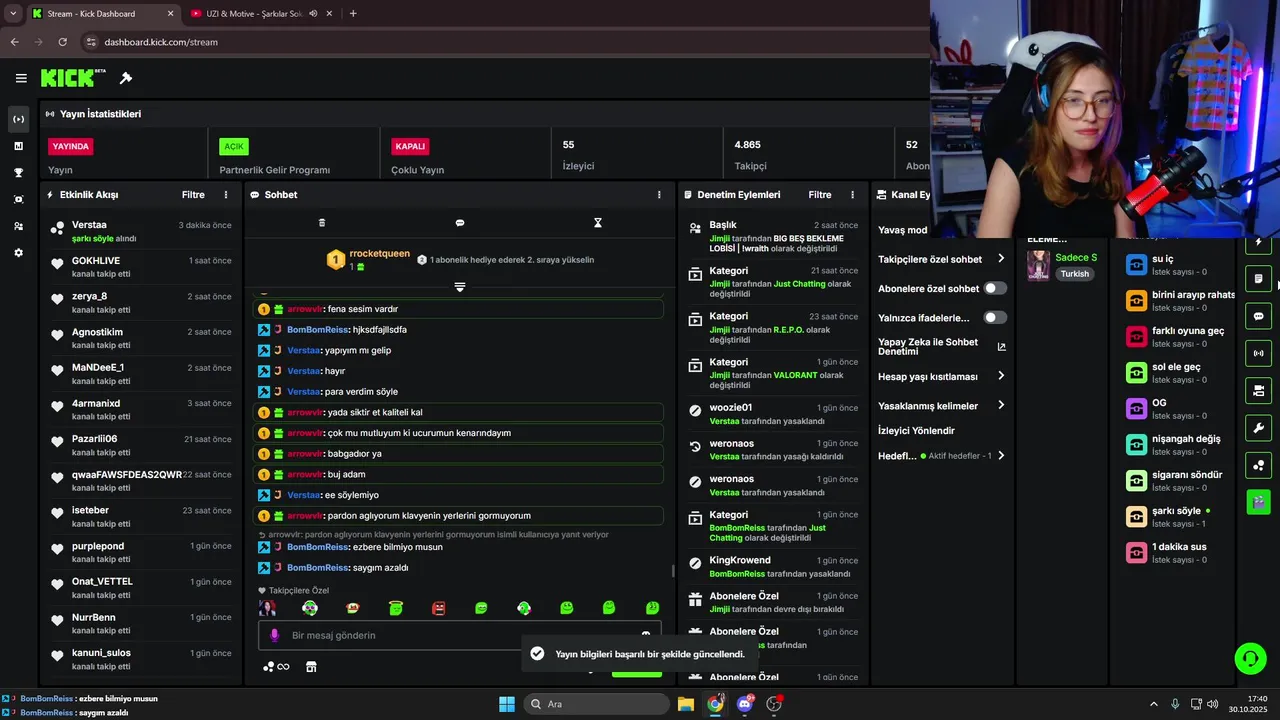1280x720 pixels.
Task: Click the KAPALI multistream badge
Action: [410, 146]
